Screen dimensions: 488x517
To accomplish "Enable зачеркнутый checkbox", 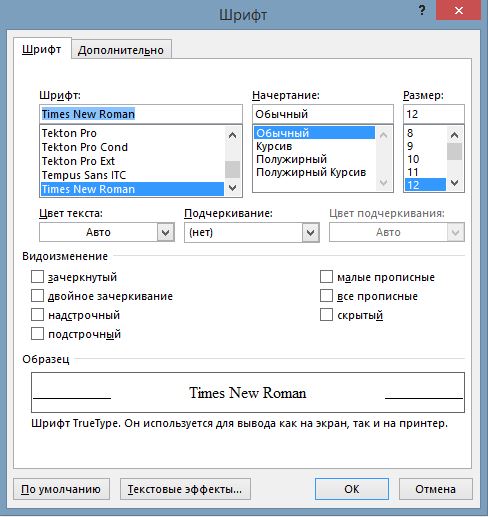I will tap(37, 277).
